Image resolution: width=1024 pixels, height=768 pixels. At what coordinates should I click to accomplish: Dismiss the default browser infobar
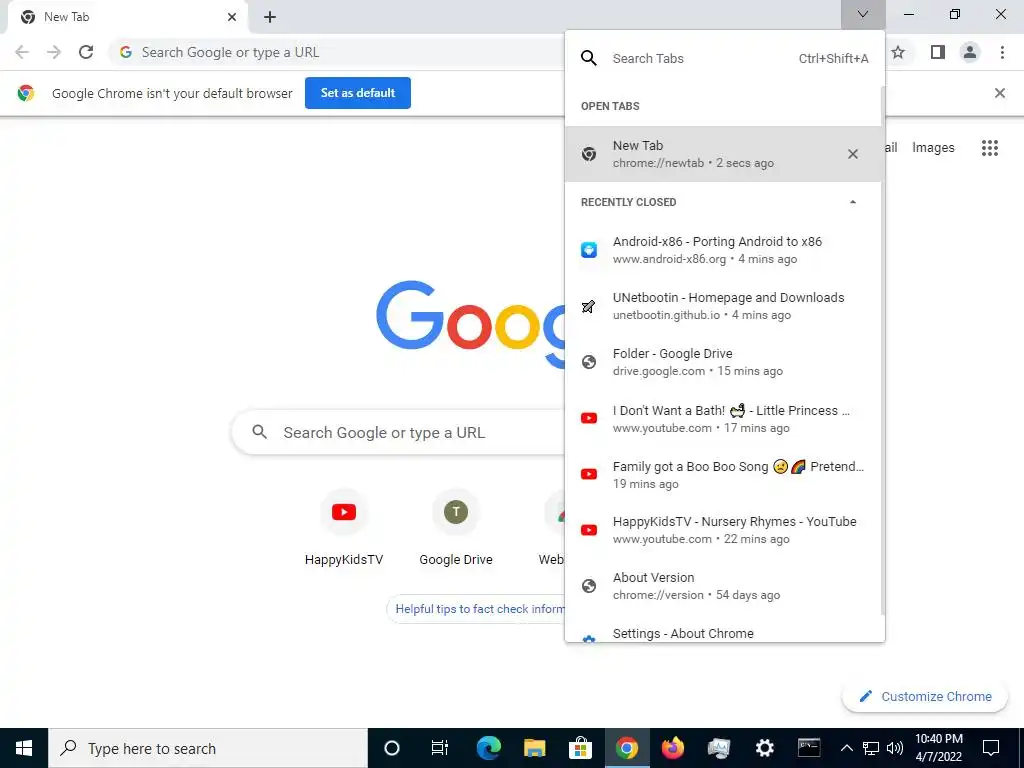(1000, 93)
